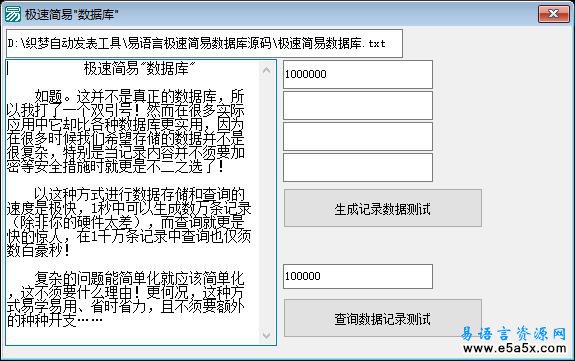Click the second empty field below 1000000
Viewport: 575px width, 361px height.
pos(358,136)
